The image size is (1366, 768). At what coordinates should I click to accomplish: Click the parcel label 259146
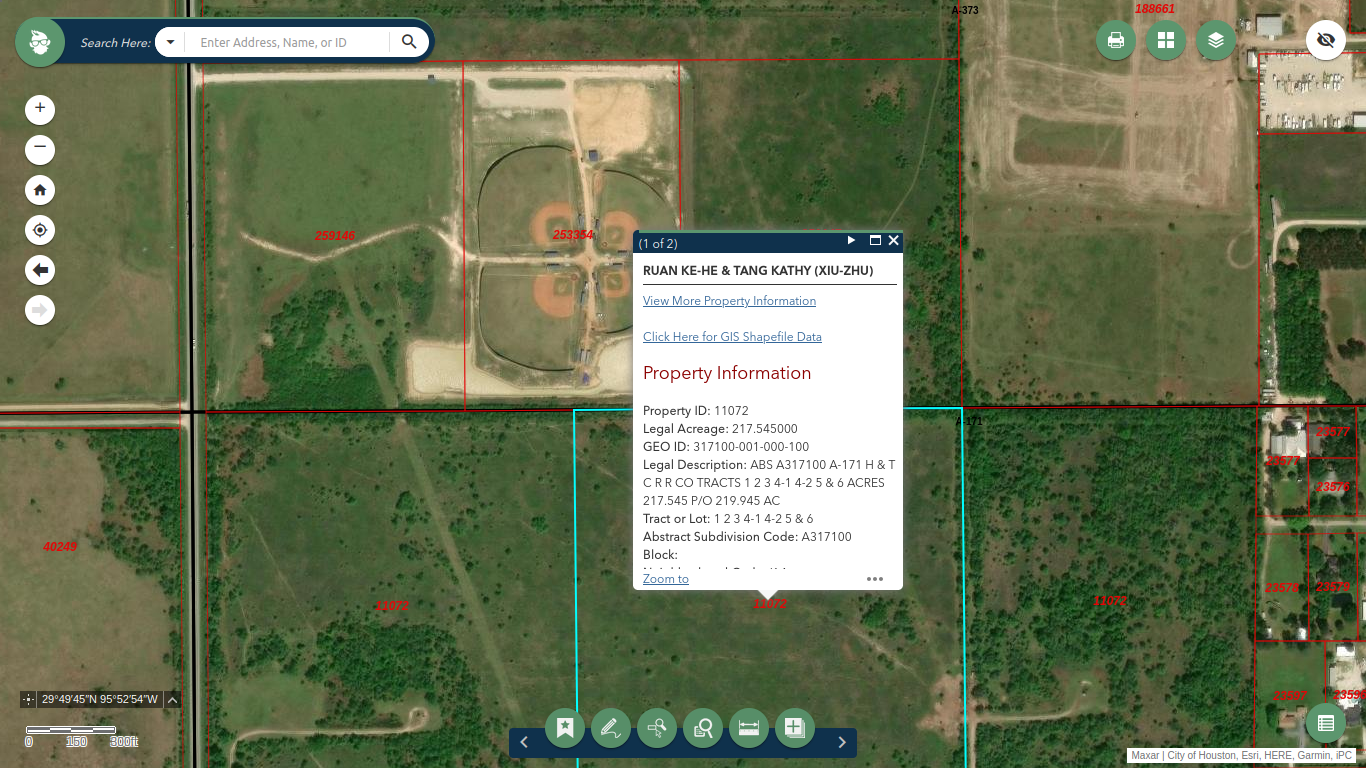[x=335, y=236]
